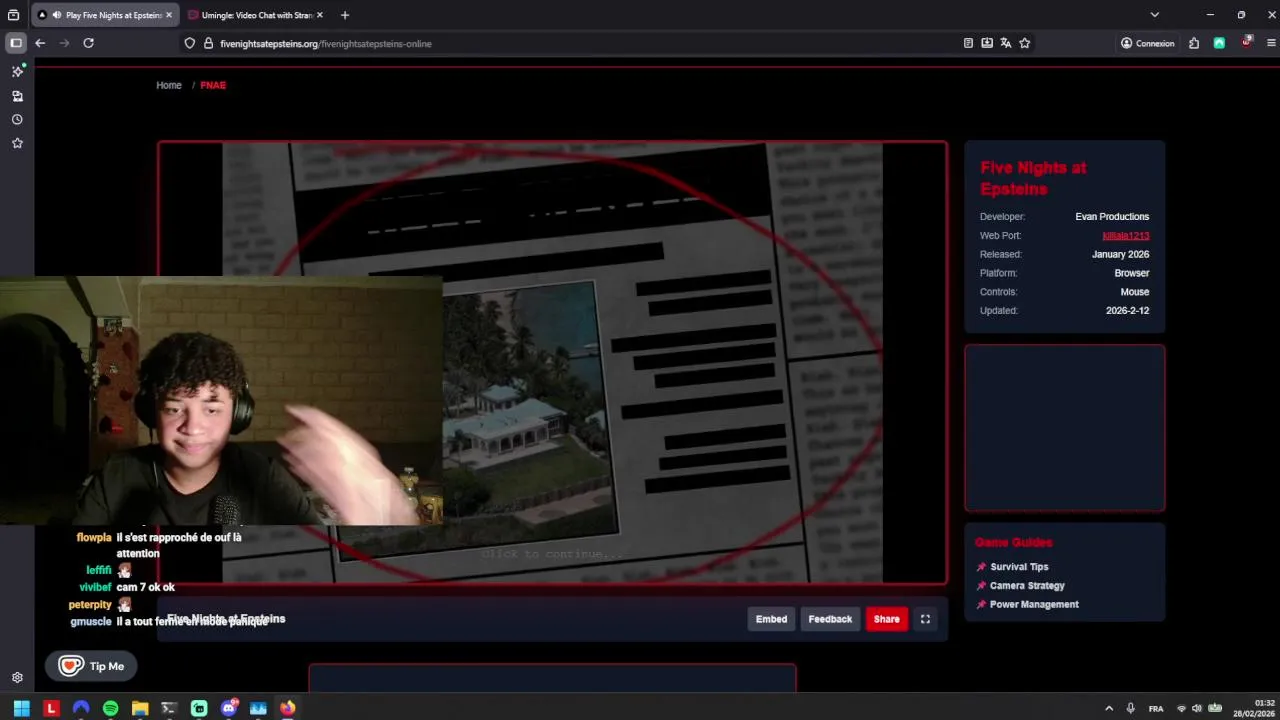Enter fullscreen for the game

(925, 619)
